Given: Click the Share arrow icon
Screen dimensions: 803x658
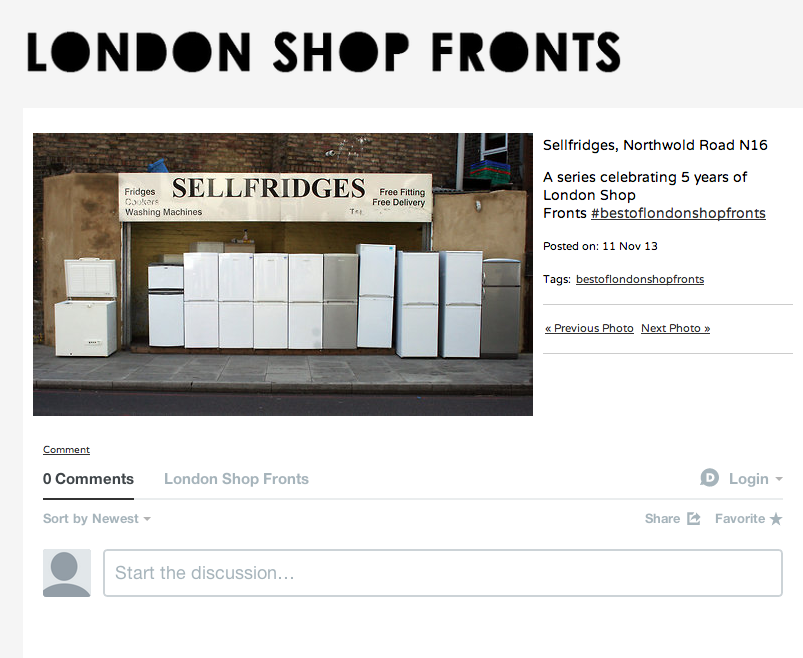Looking at the screenshot, I should click(x=693, y=519).
